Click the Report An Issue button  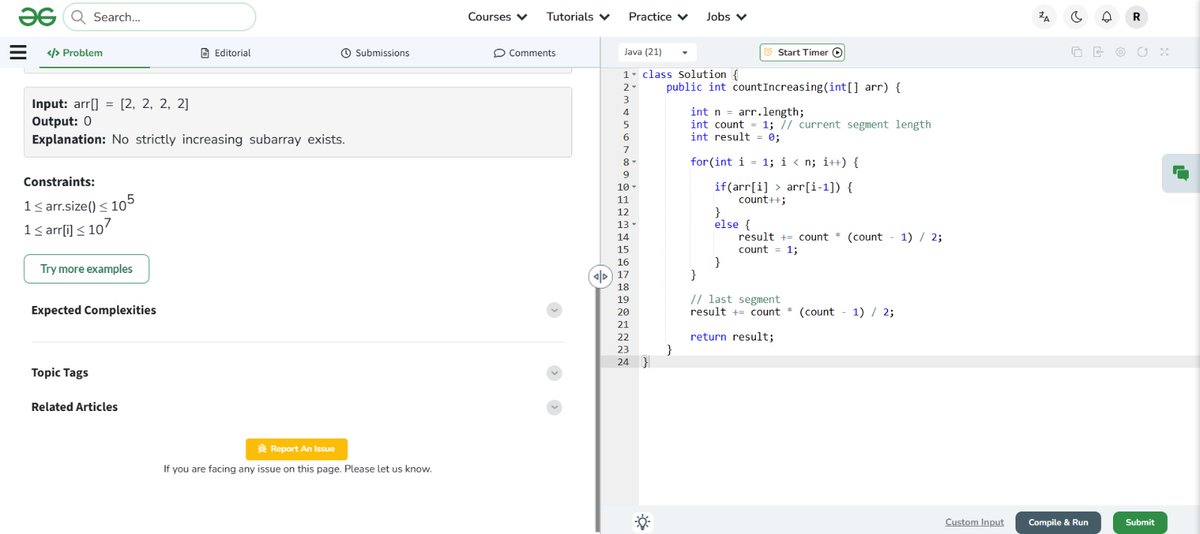[x=297, y=449]
